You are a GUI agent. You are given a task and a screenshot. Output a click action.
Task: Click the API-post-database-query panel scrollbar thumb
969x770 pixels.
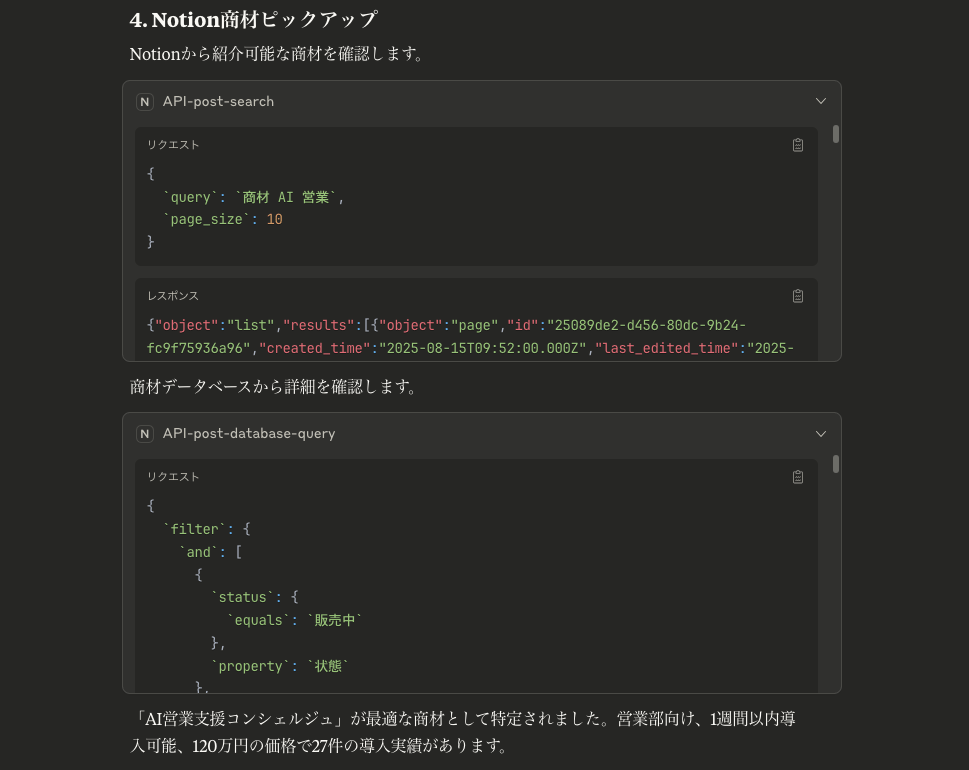[836, 464]
